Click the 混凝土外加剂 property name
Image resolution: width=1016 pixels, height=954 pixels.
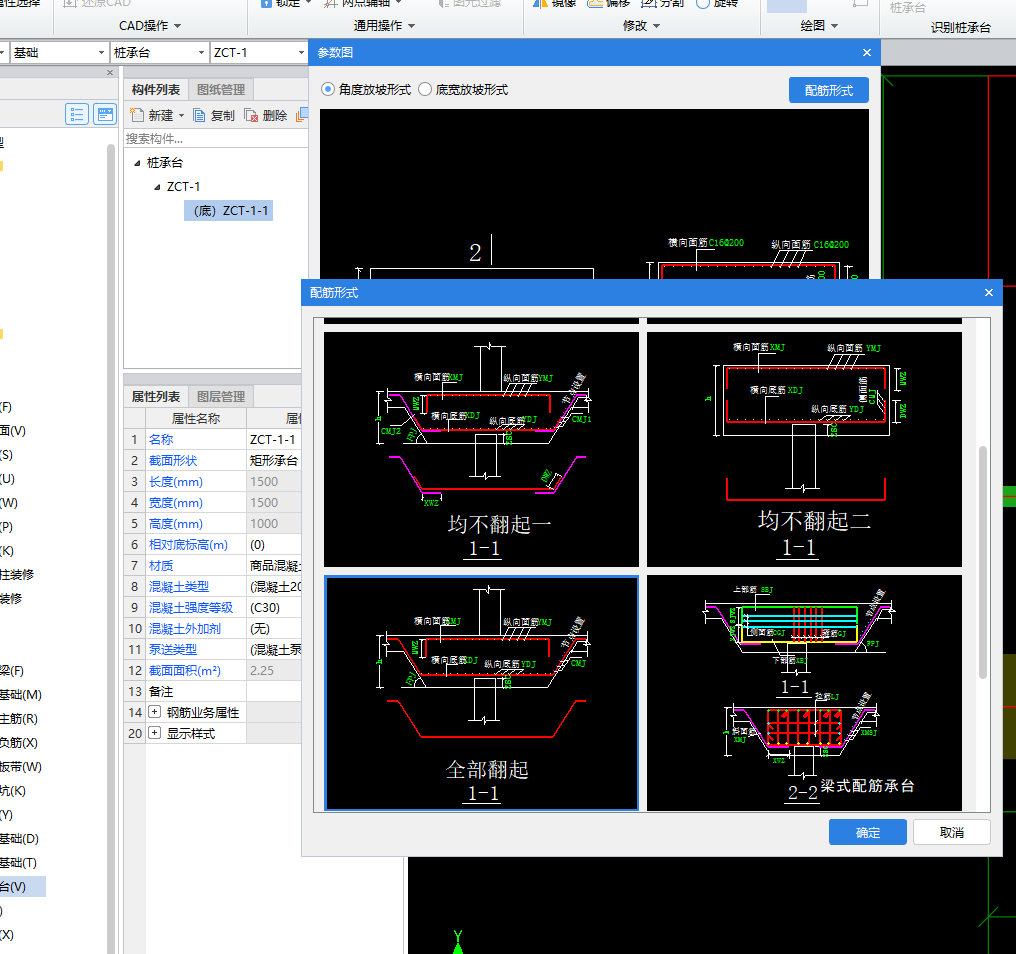(x=185, y=629)
